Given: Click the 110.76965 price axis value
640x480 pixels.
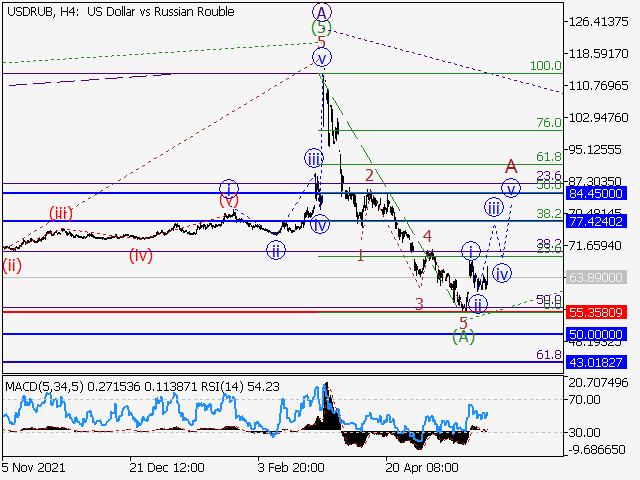Looking at the screenshot, I should (x=598, y=86).
